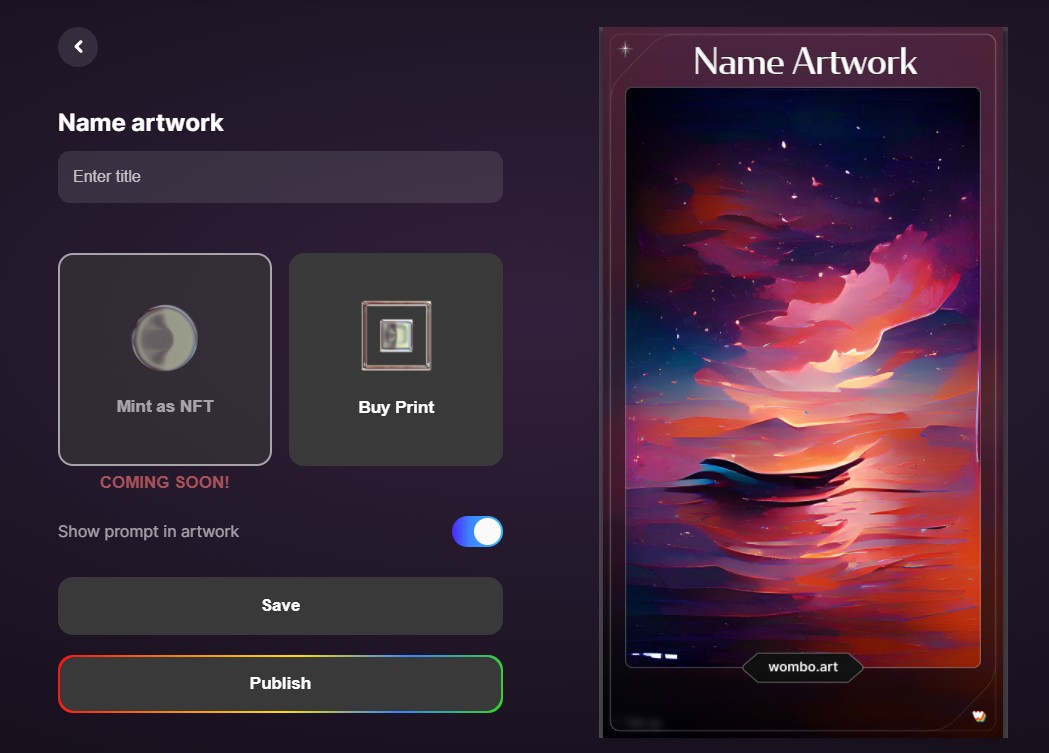Click the sparkle star on the card corner
Image resolution: width=1049 pixels, height=753 pixels.
626,48
